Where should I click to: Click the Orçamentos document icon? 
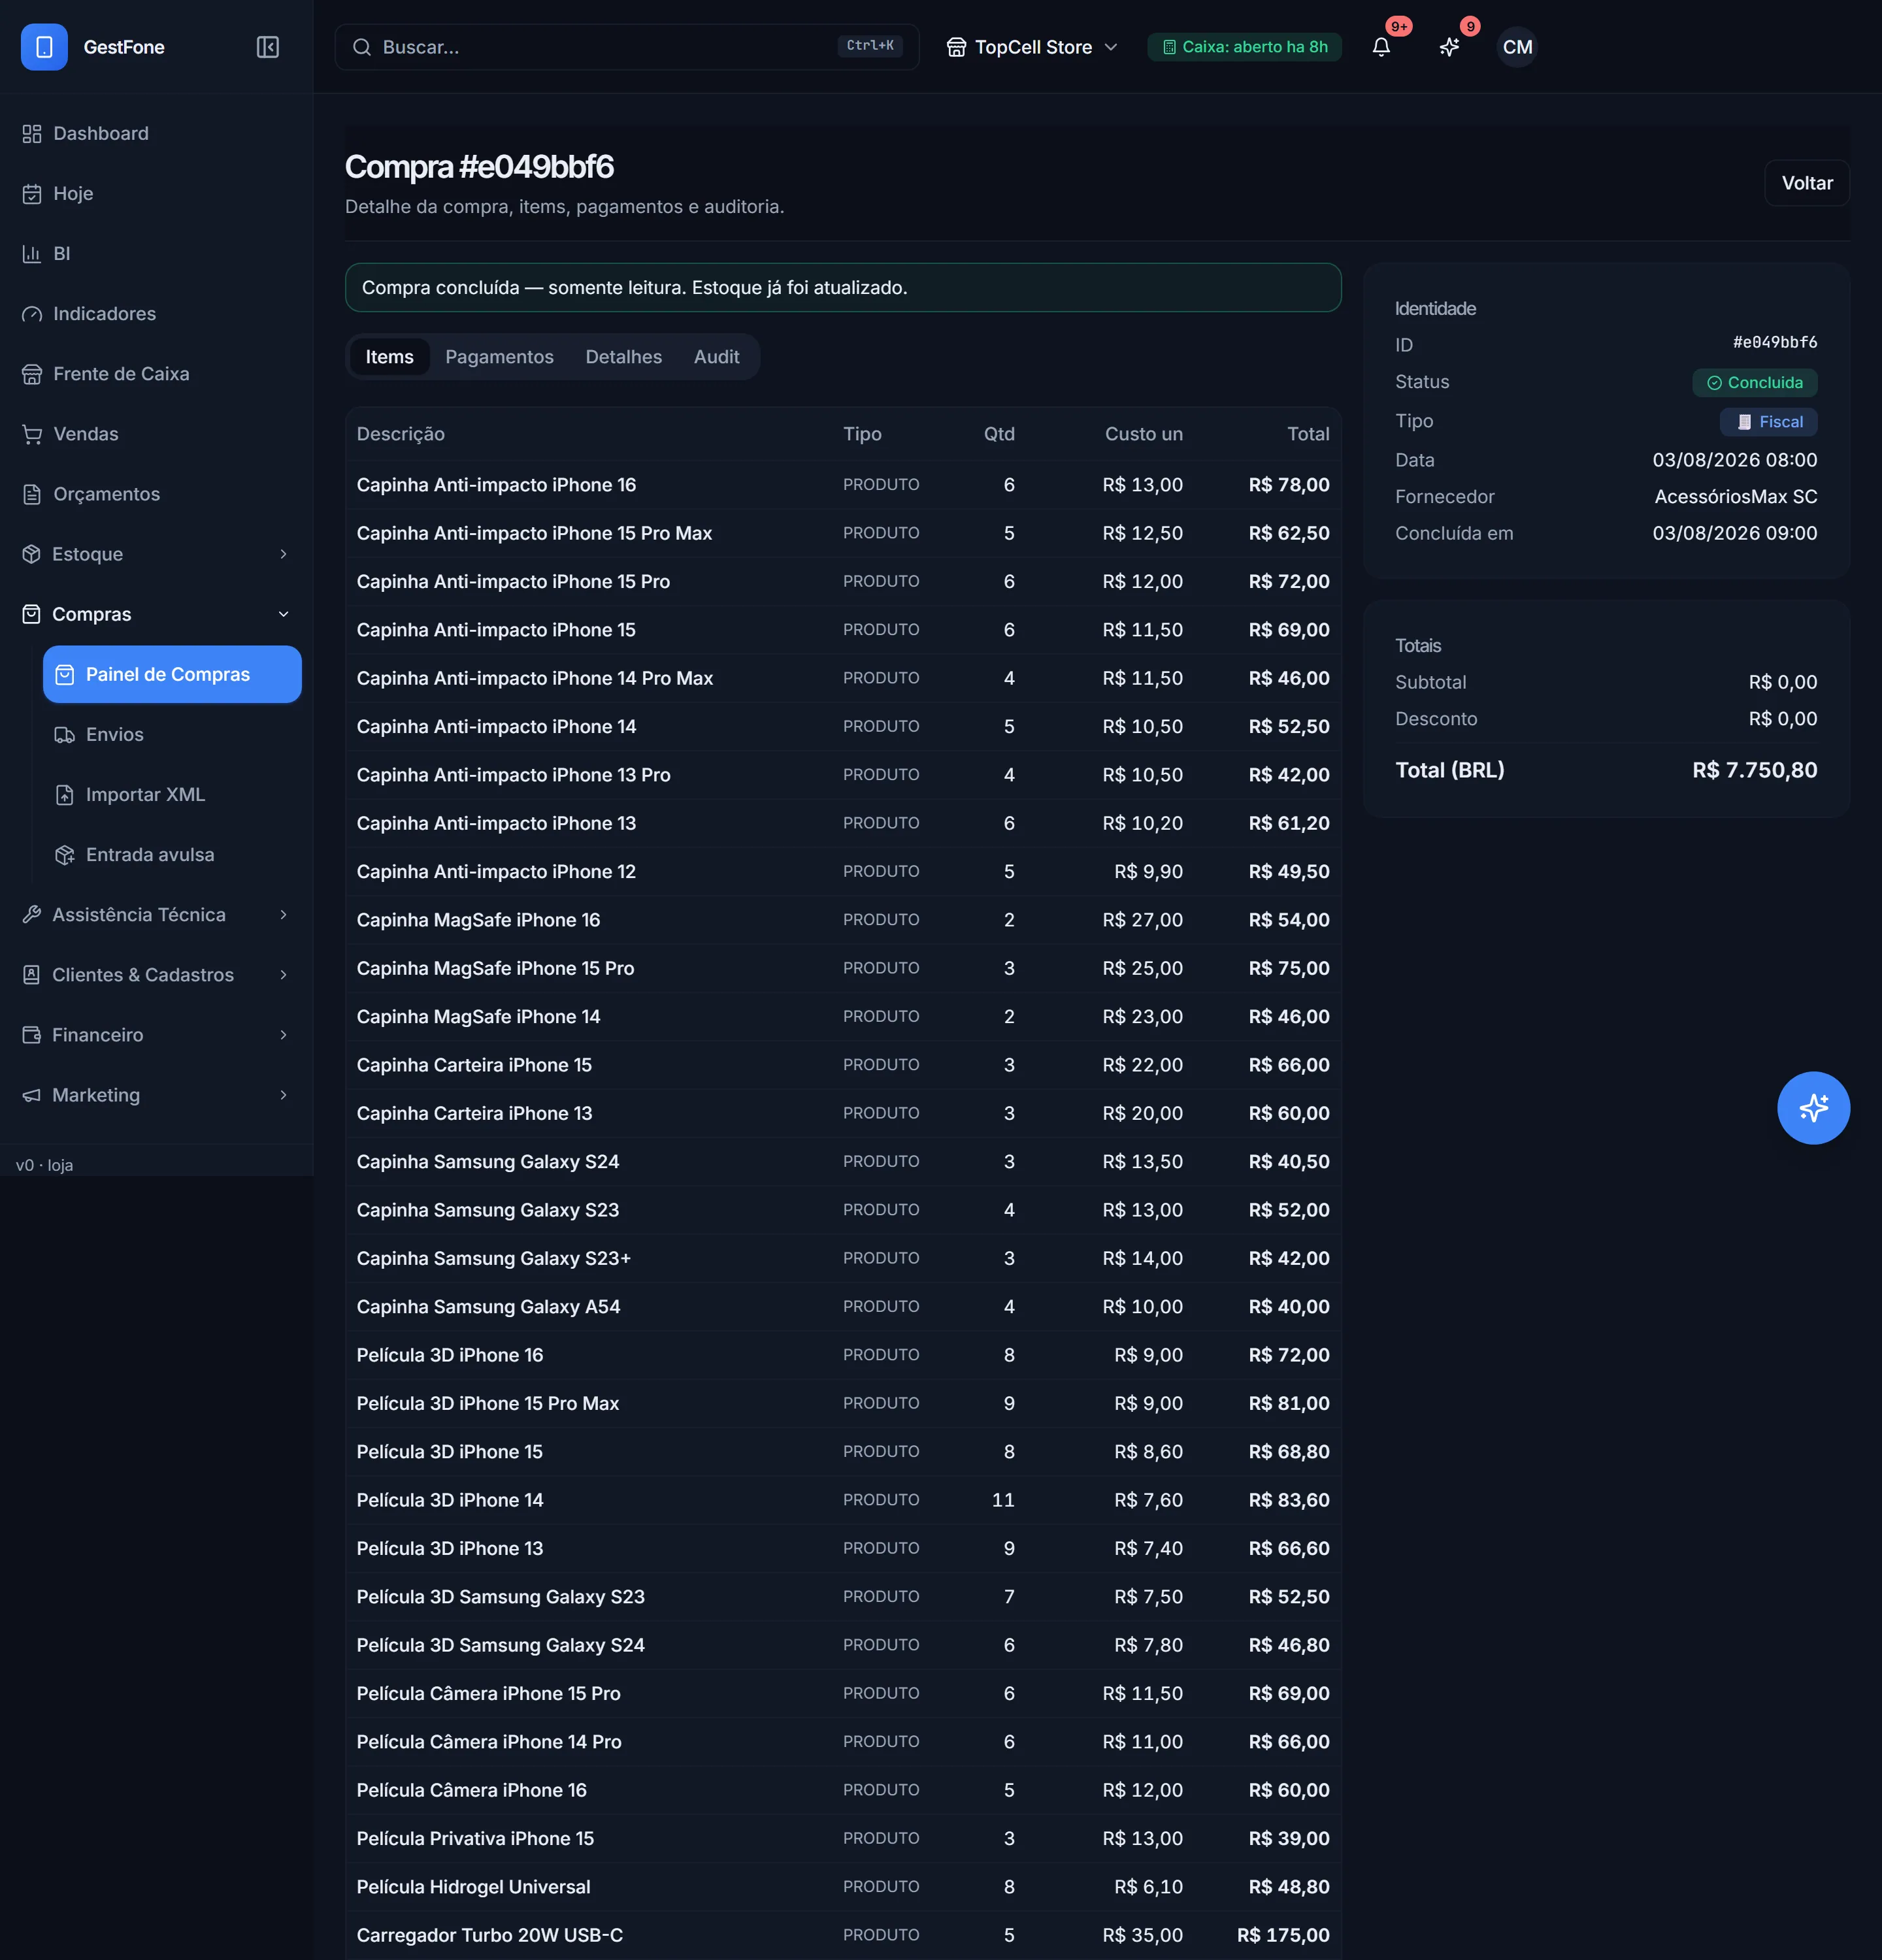[x=32, y=494]
